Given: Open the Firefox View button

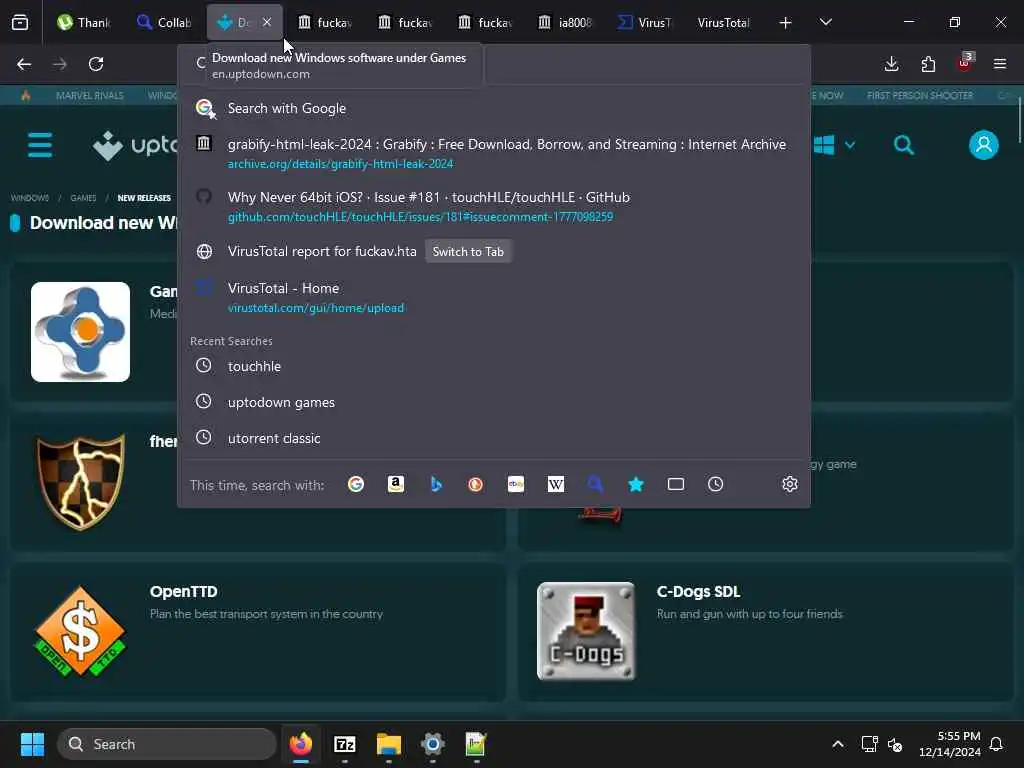Looking at the screenshot, I should [20, 23].
